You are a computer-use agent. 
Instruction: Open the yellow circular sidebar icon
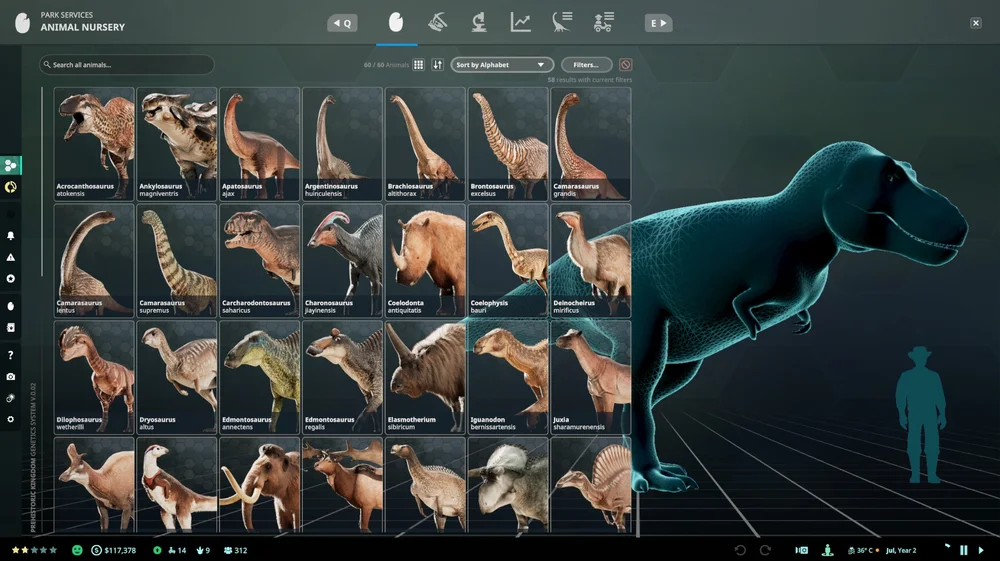point(10,187)
